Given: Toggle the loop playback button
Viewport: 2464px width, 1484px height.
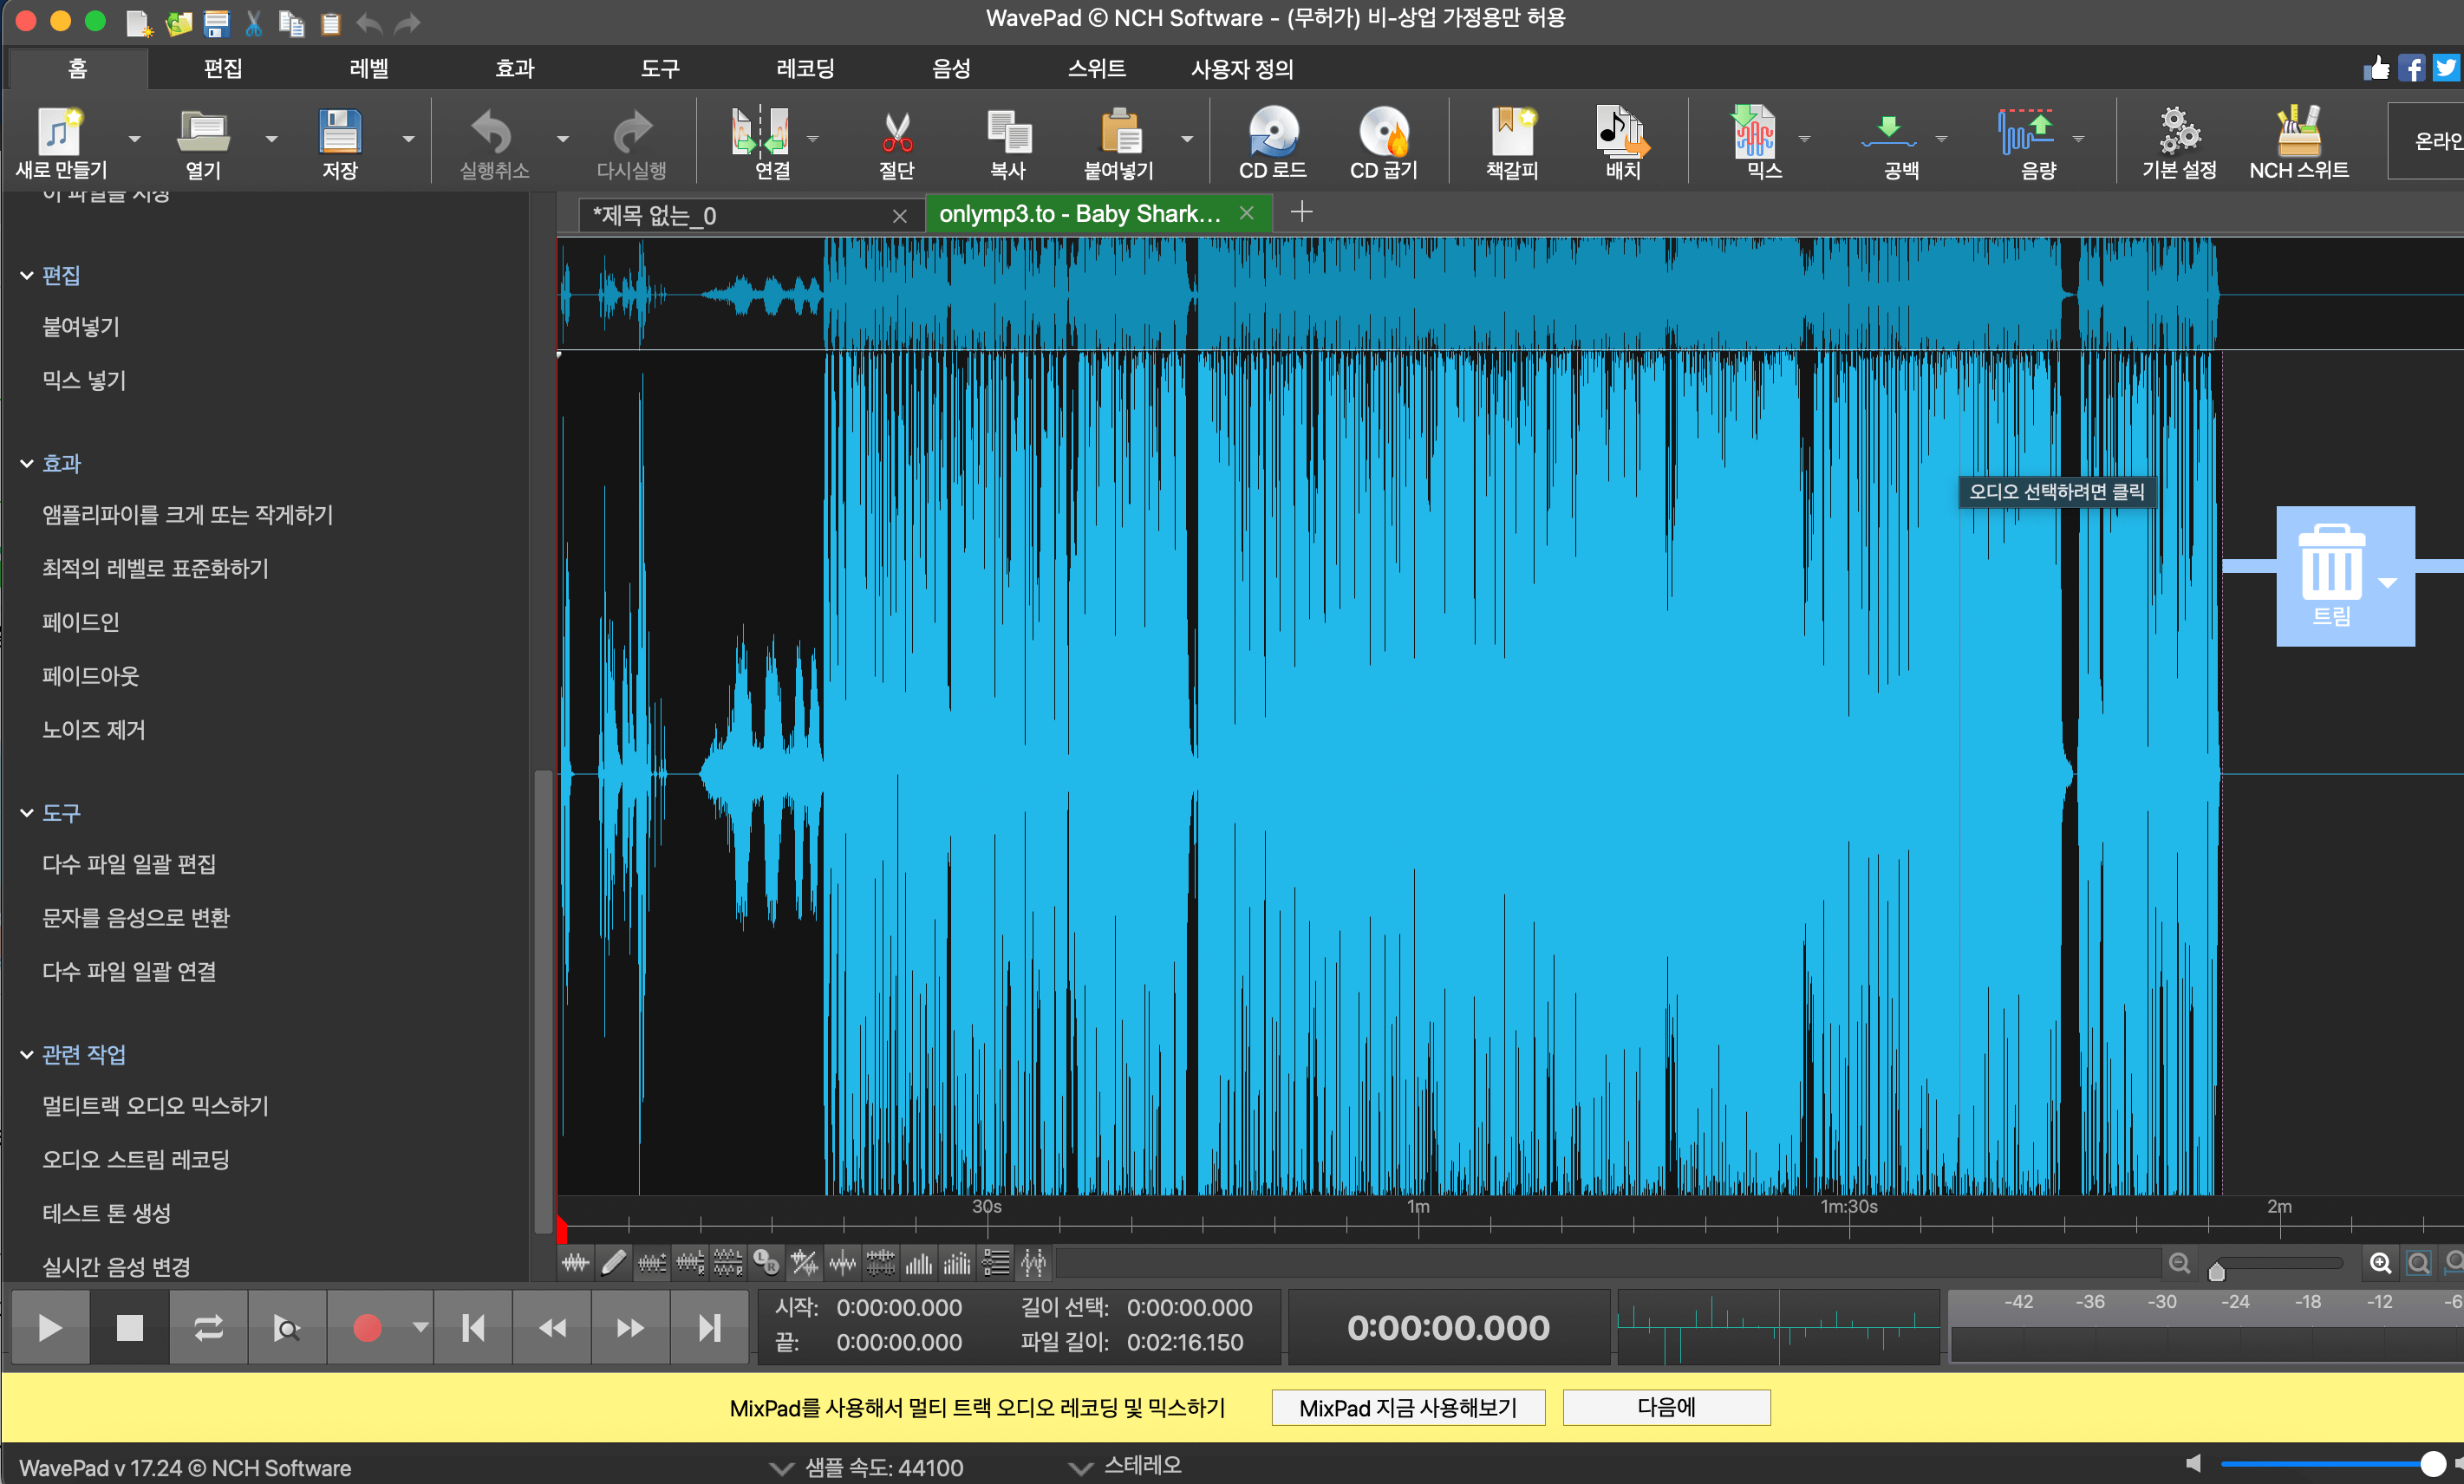Looking at the screenshot, I should [208, 1328].
